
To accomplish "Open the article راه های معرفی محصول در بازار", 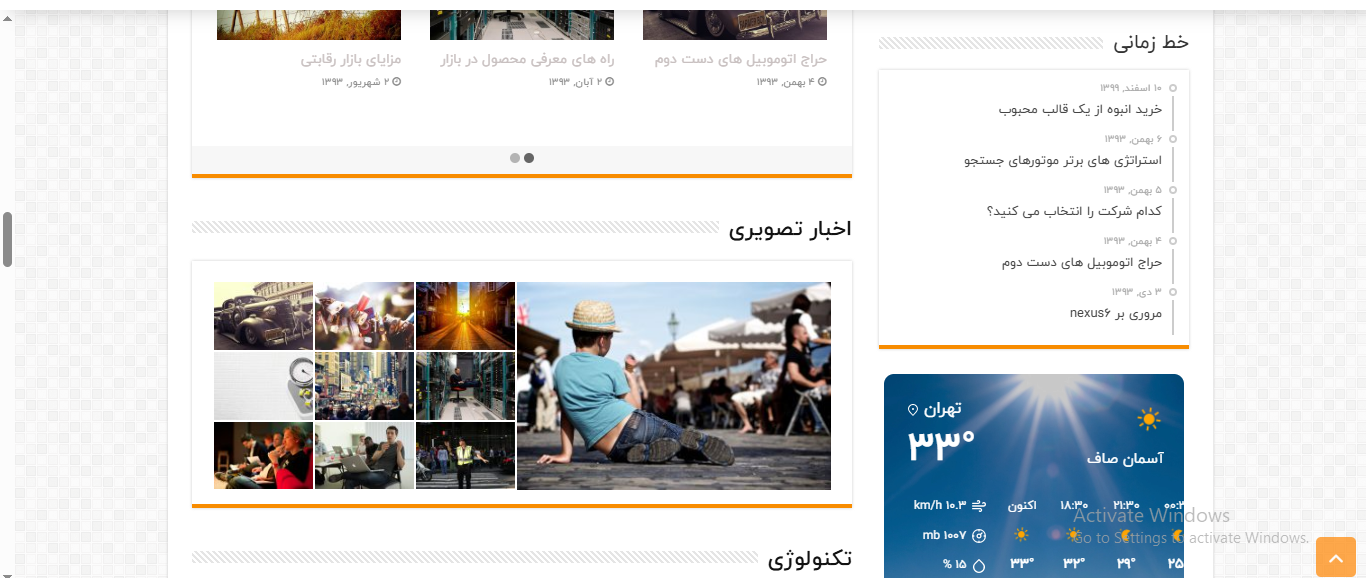I will point(527,59).
